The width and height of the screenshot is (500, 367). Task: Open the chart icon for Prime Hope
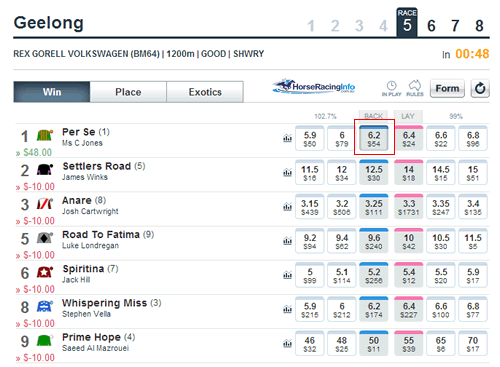click(x=287, y=343)
